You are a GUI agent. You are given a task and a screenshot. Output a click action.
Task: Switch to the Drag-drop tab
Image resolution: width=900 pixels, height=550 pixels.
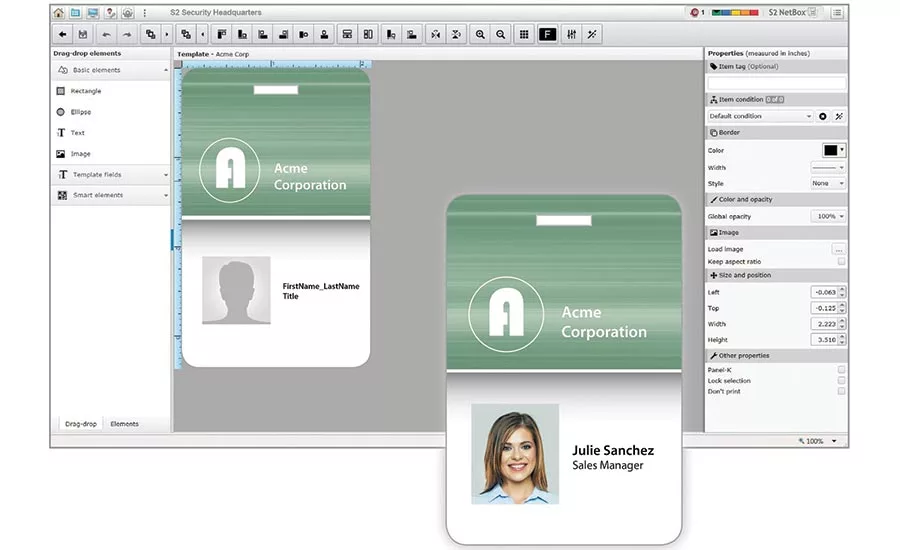pyautogui.click(x=80, y=424)
